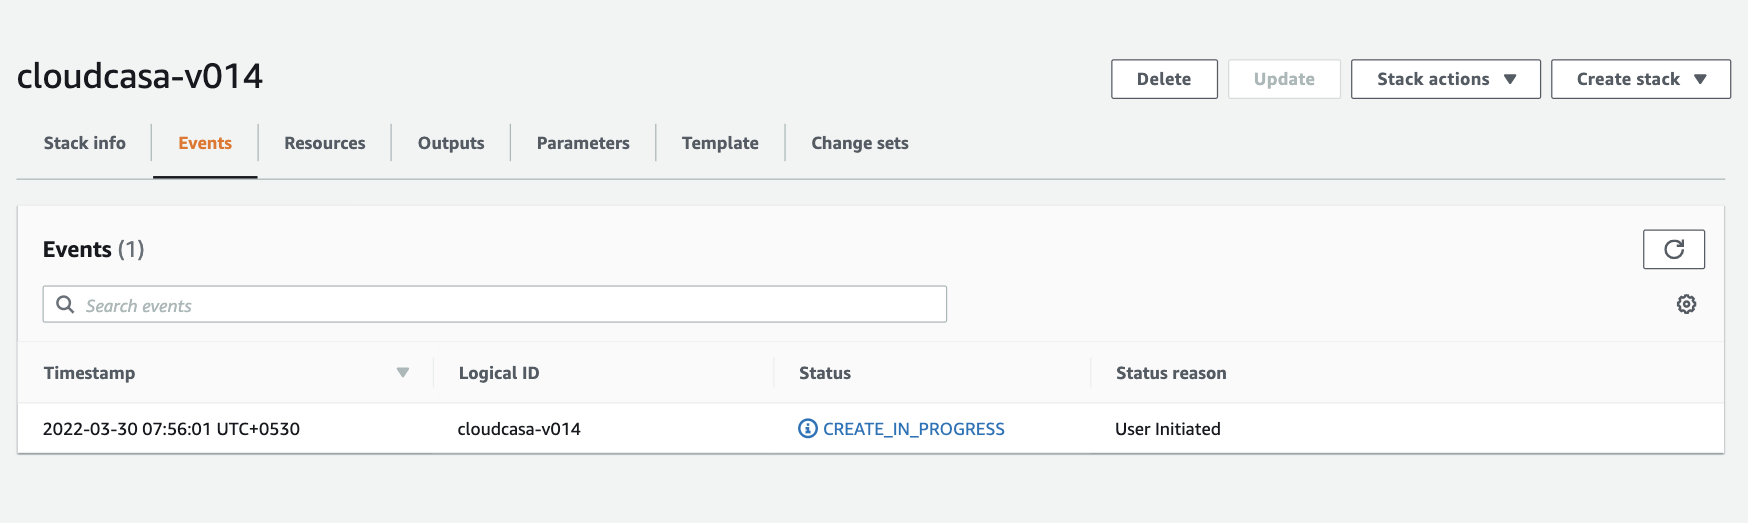Sort by Timestamp arrow
1748x523 pixels.
click(x=403, y=373)
